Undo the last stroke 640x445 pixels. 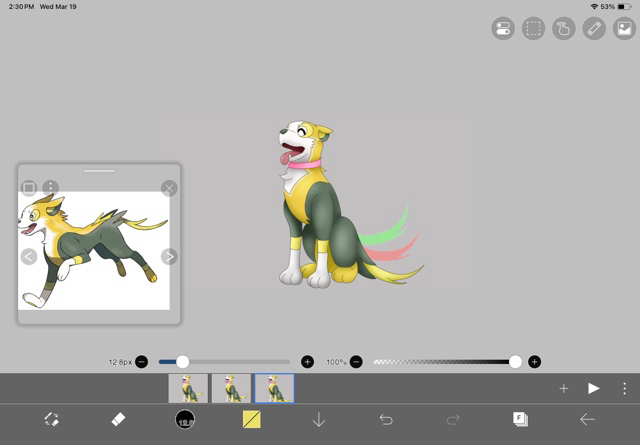point(386,419)
